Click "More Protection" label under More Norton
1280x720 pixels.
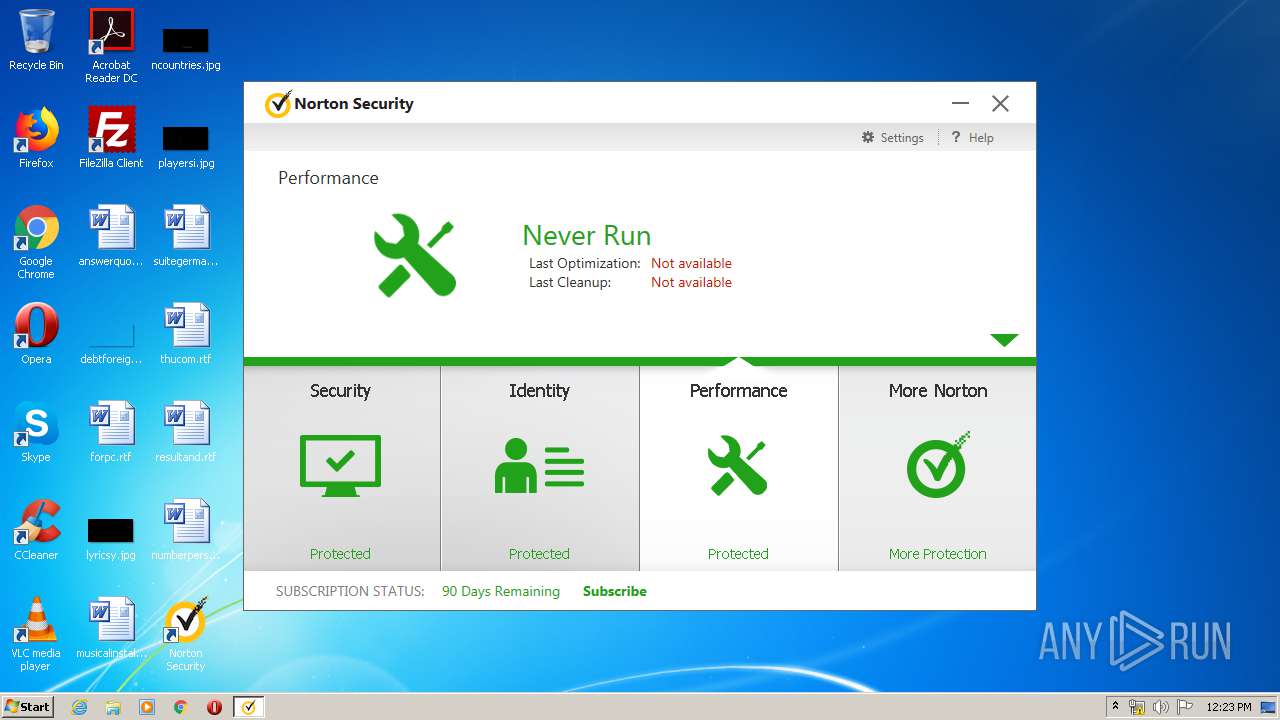pos(938,554)
